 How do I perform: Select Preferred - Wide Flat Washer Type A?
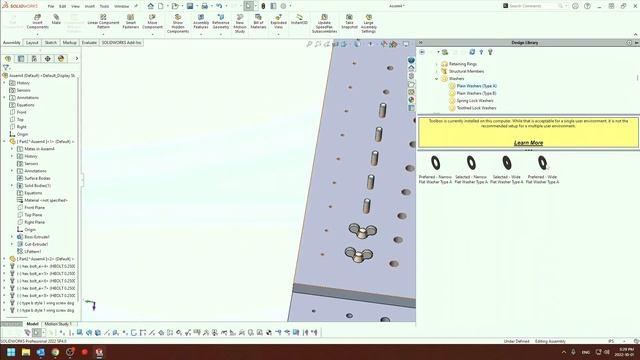coord(542,169)
